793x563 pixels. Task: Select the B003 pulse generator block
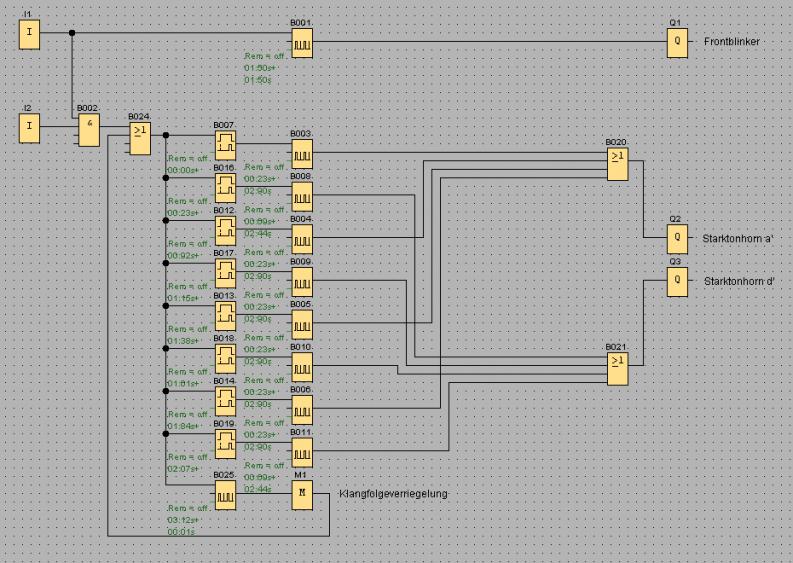pyautogui.click(x=302, y=152)
